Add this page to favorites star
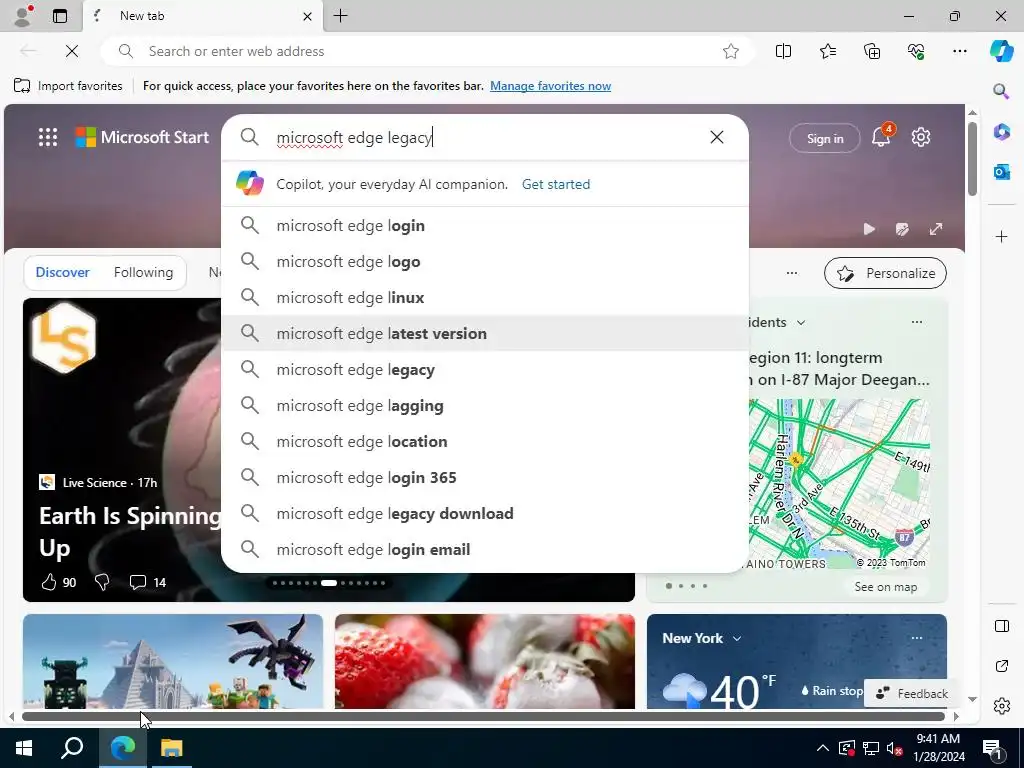Image resolution: width=1024 pixels, height=768 pixels. (x=731, y=51)
